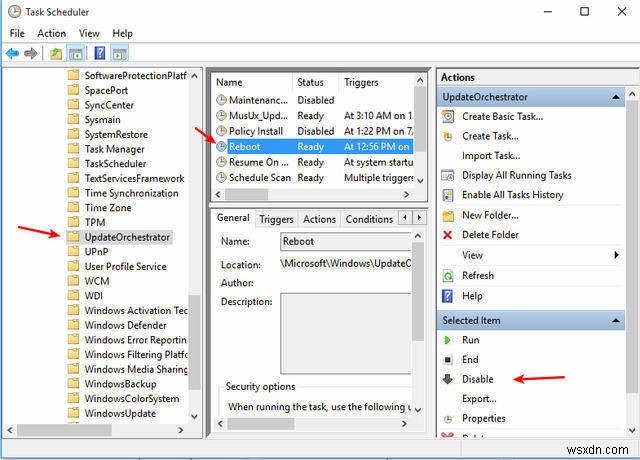The image size is (640, 460).
Task: Click the Task Scheduler title bar clock icon
Action: (15, 11)
